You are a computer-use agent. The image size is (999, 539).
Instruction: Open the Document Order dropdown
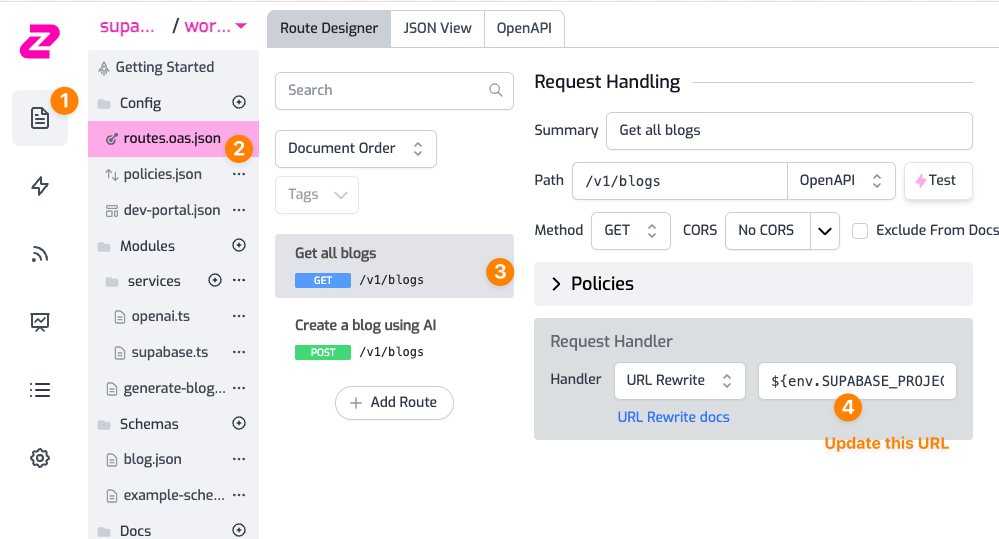(355, 148)
